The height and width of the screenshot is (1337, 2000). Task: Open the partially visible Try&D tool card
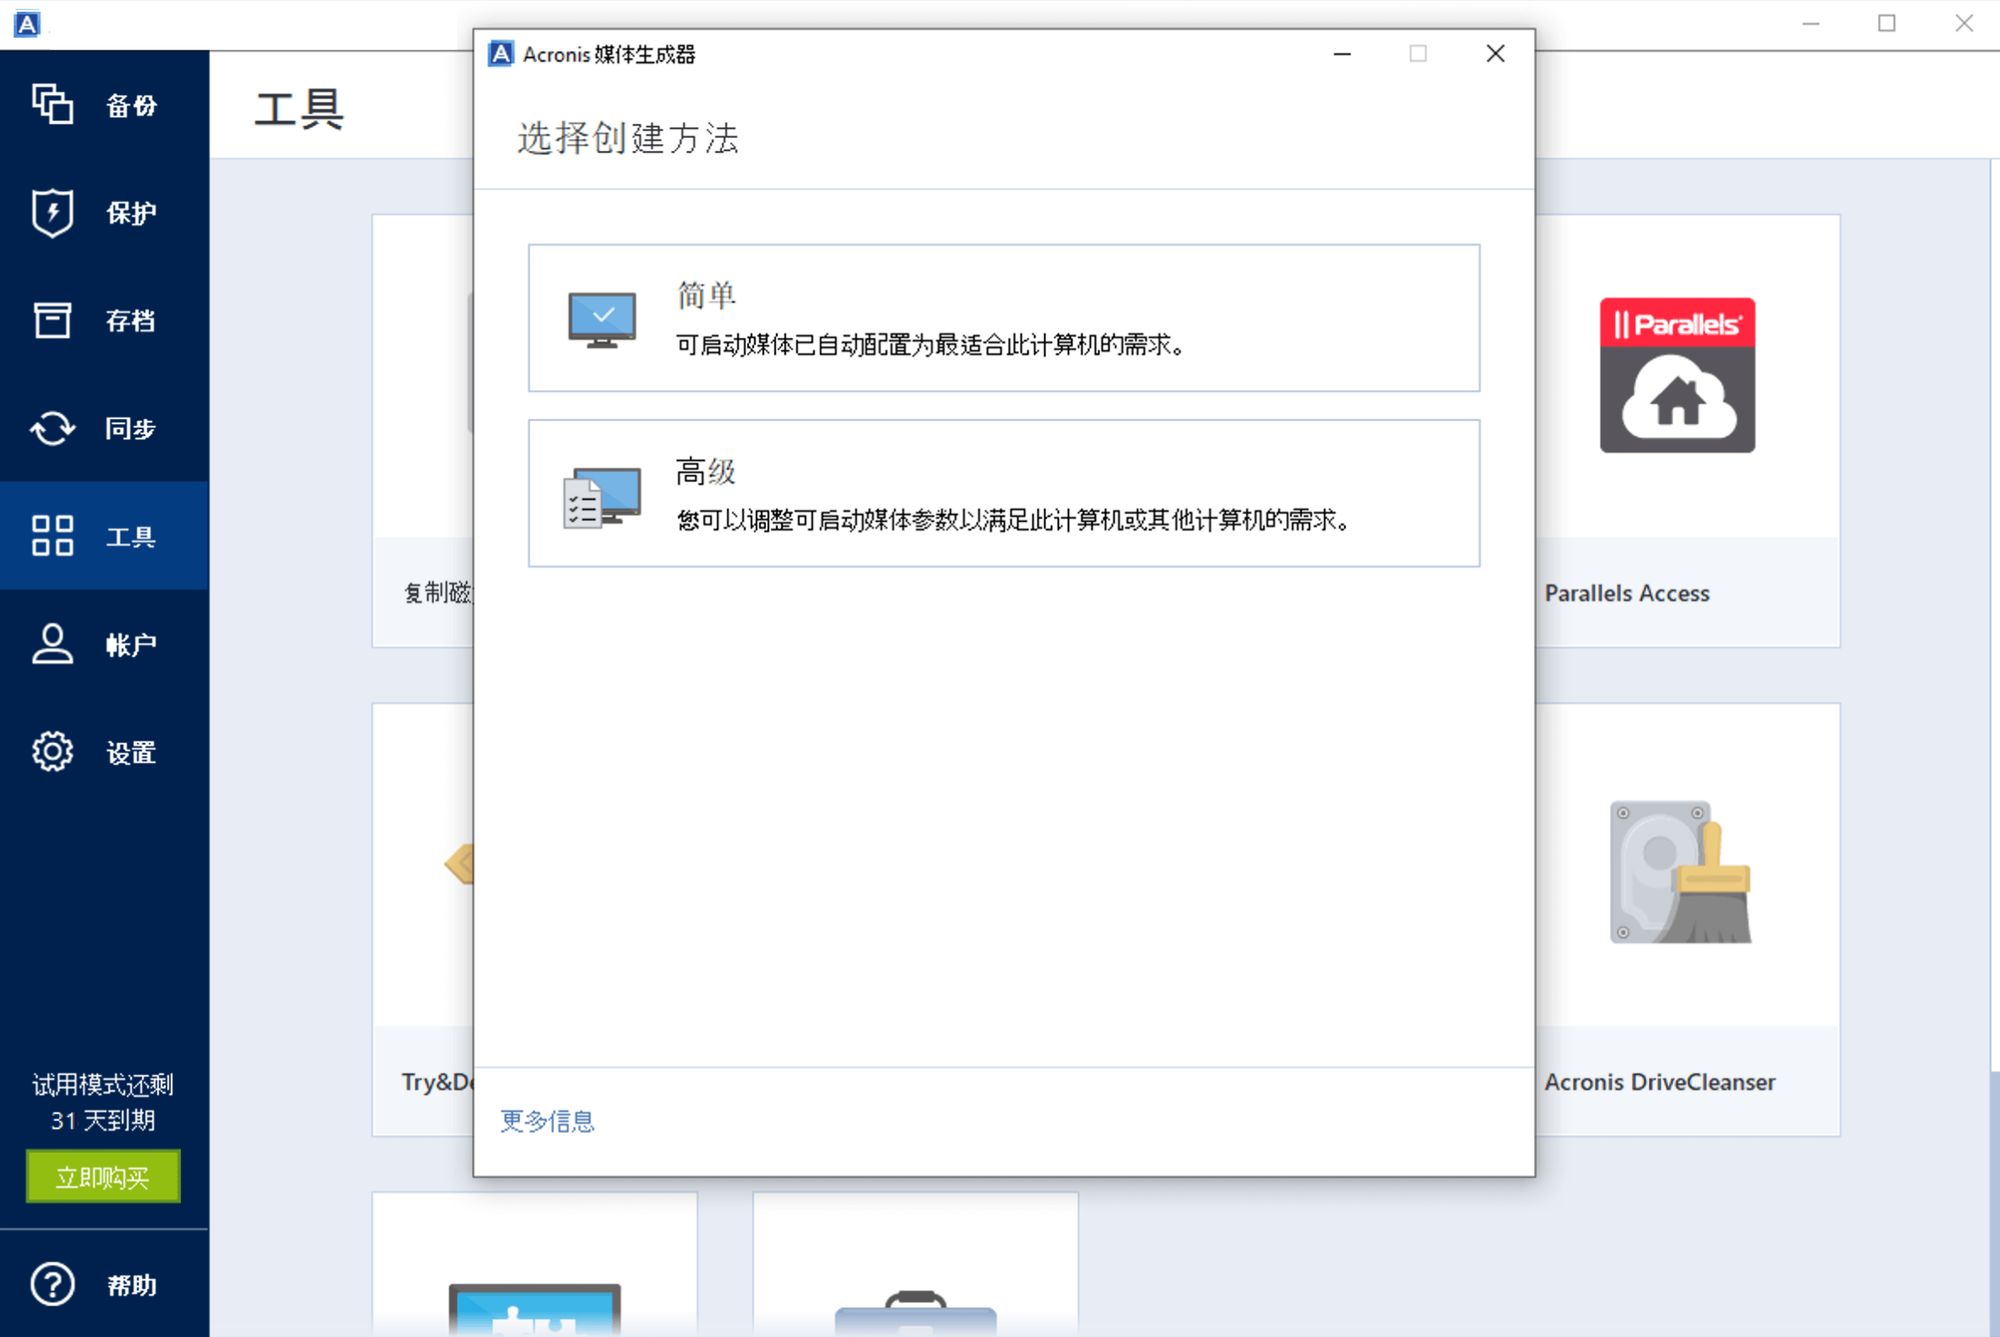click(x=423, y=920)
